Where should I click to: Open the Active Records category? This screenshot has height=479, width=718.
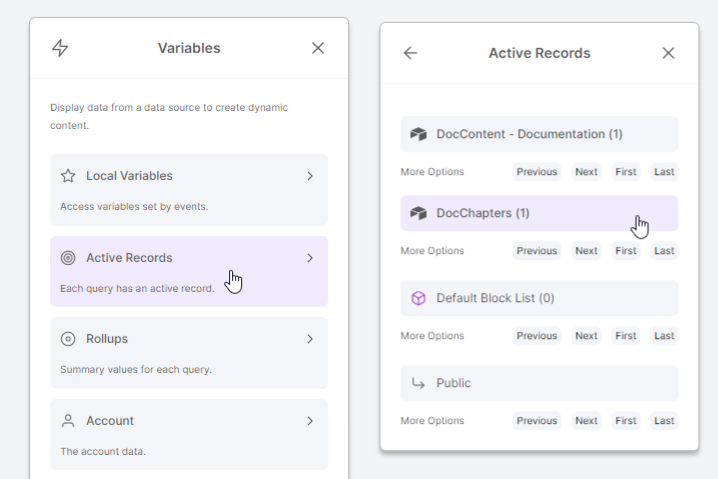point(189,272)
